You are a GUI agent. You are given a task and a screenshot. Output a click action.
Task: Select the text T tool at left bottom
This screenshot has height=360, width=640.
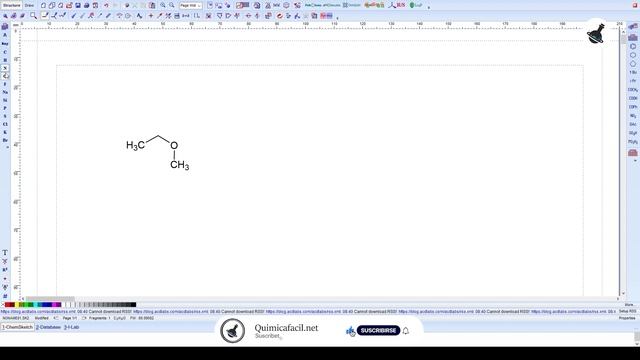(x=5, y=253)
